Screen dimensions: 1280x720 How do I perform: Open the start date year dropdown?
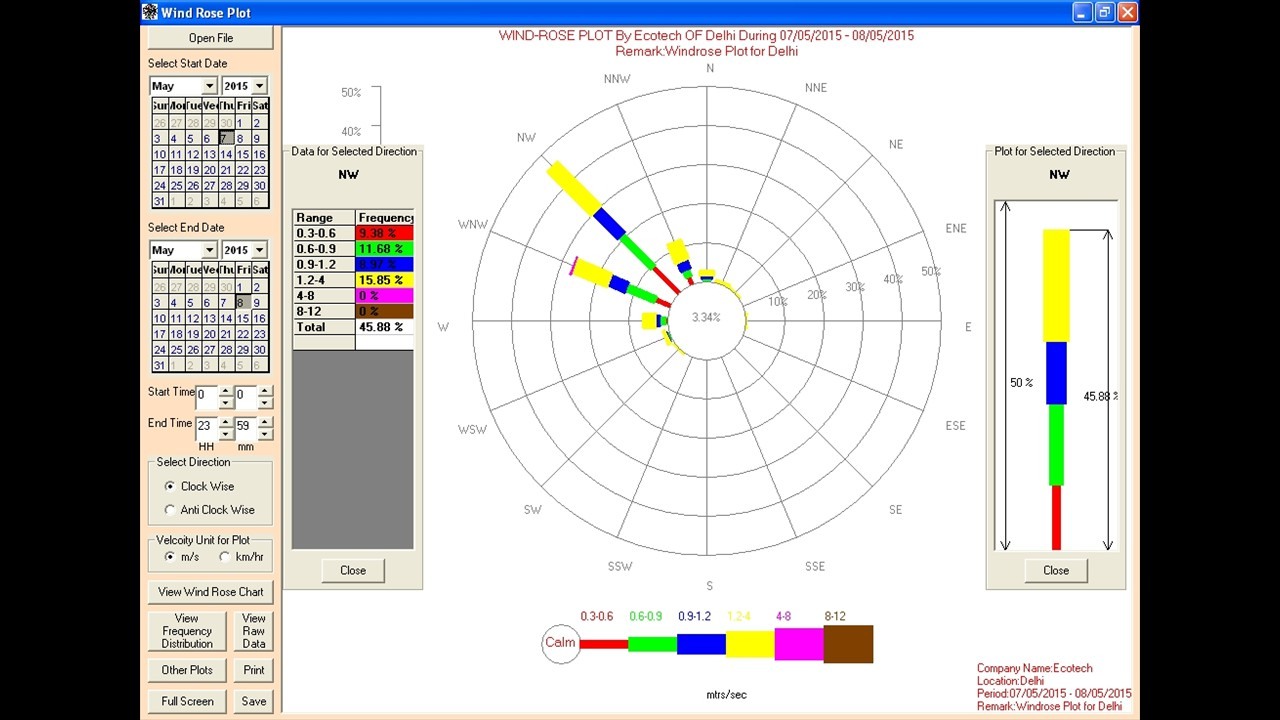[x=259, y=86]
